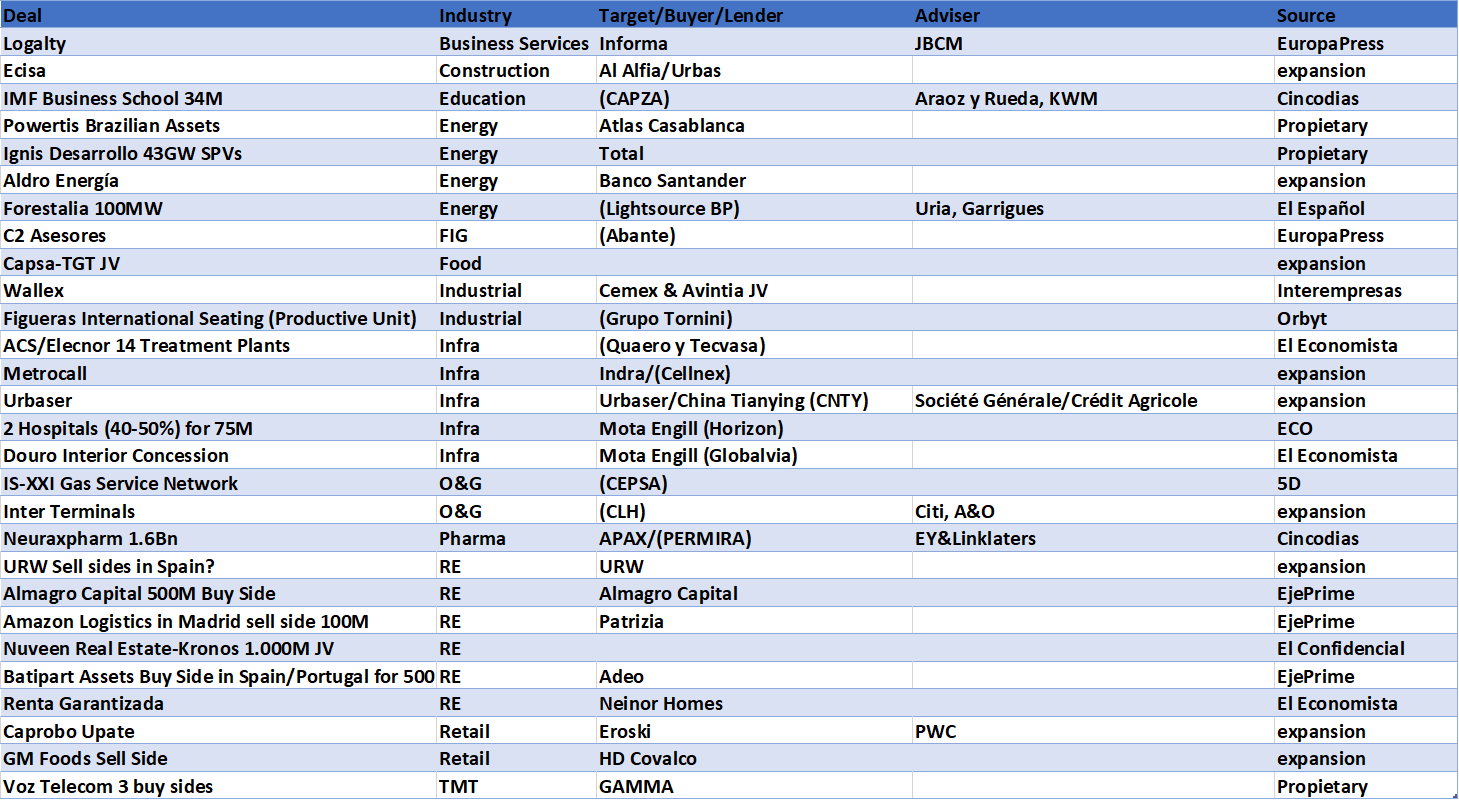The image size is (1459, 800).
Task: Select the Urbaser deal cell
Action: 218,400
